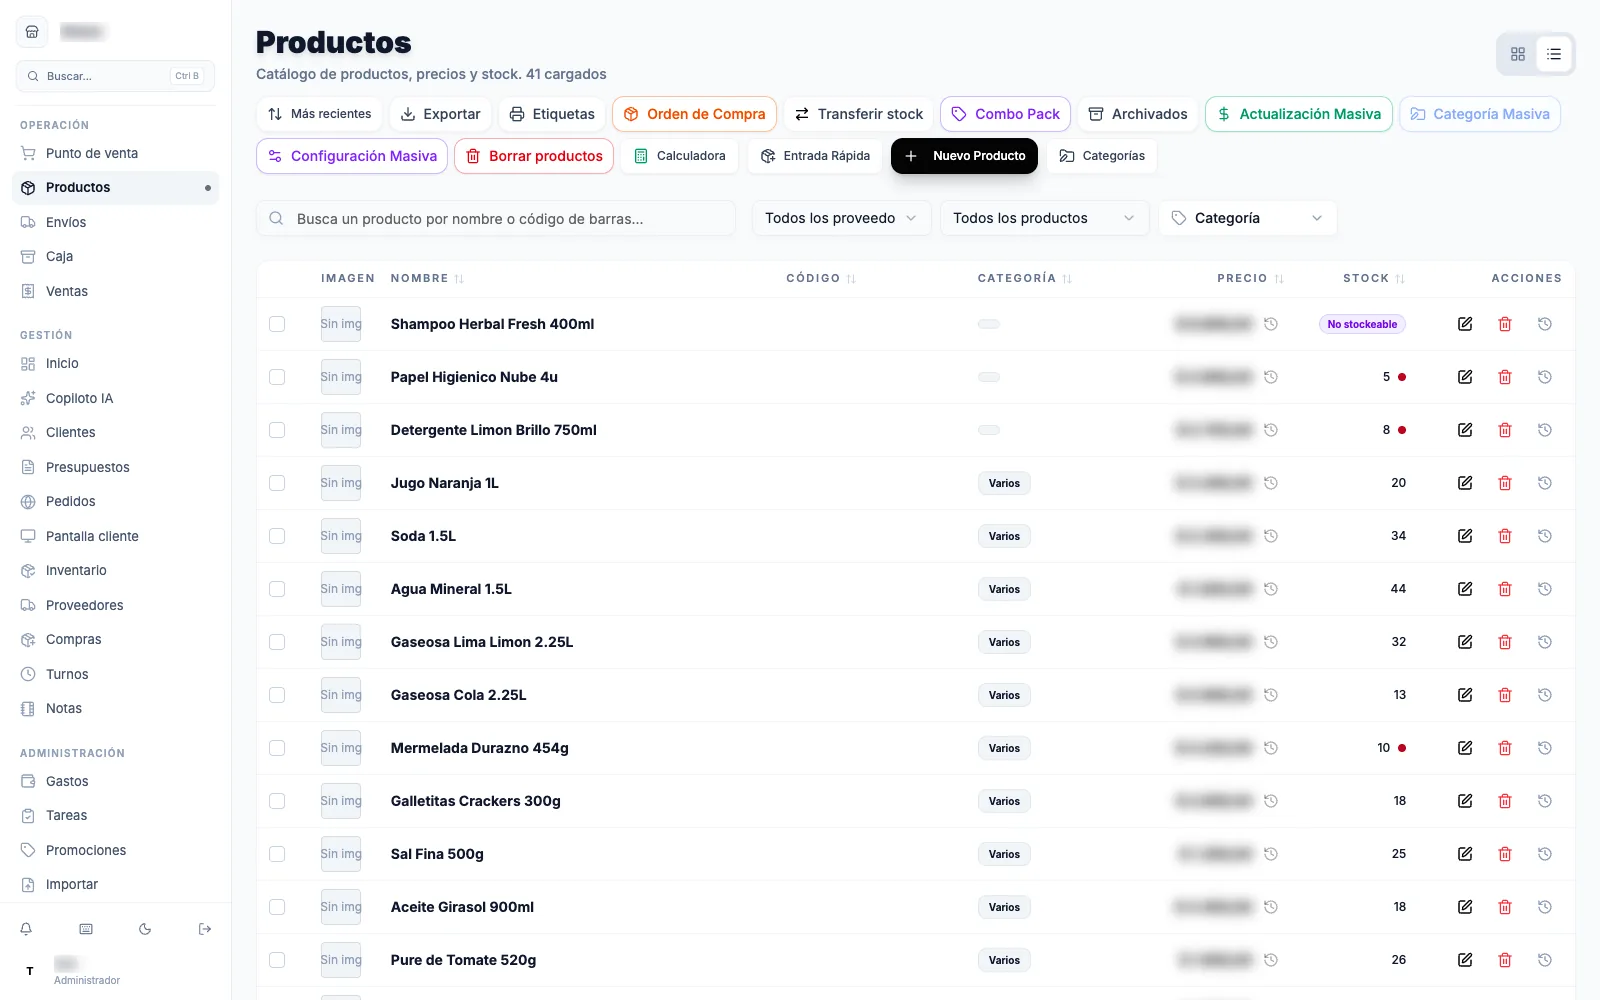
Task: Open Copiloto IA from sidebar
Action: (x=116, y=398)
